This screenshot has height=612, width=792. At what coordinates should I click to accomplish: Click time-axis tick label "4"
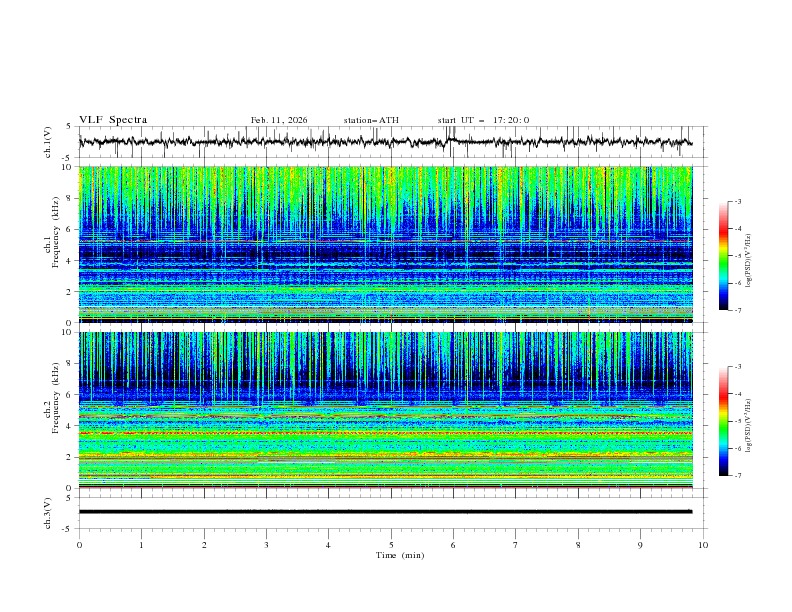coord(328,545)
